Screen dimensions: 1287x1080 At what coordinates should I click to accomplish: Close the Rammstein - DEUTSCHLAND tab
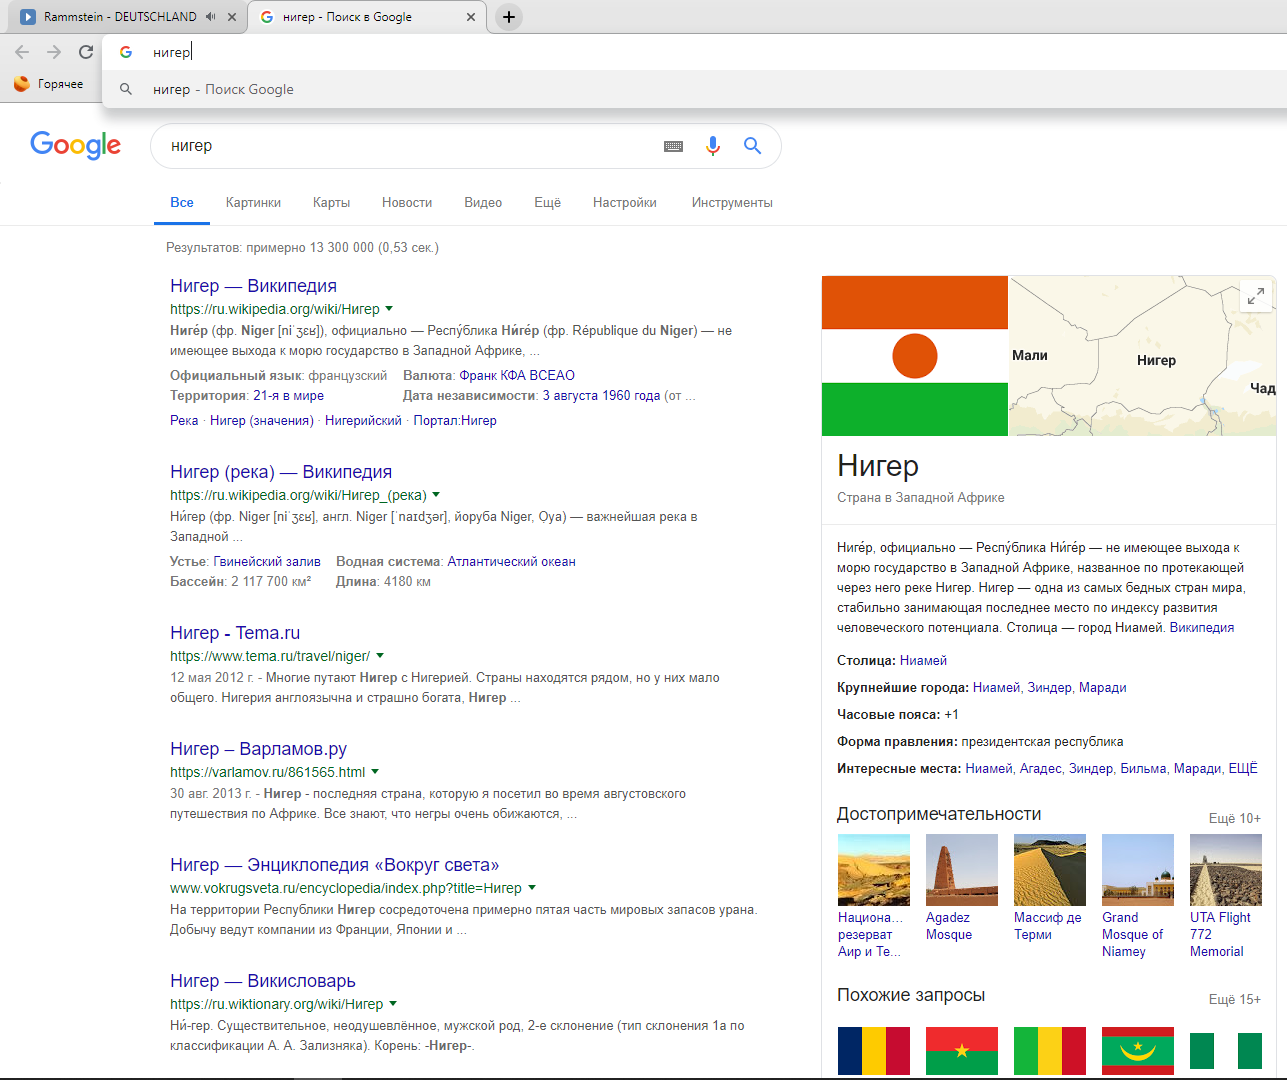(x=232, y=17)
